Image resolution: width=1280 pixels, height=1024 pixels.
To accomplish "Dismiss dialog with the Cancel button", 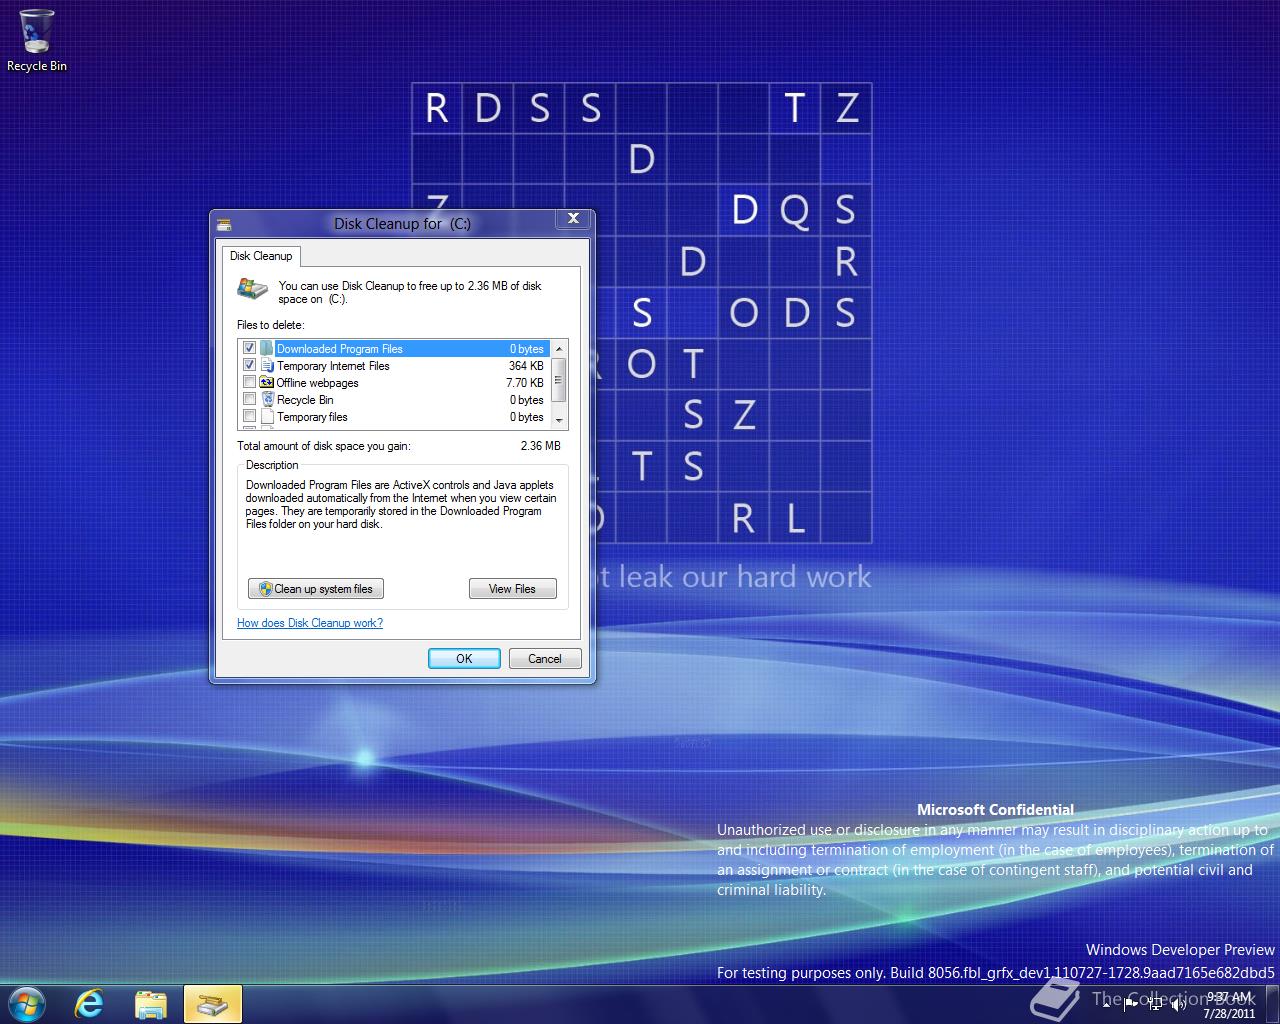I will (545, 658).
